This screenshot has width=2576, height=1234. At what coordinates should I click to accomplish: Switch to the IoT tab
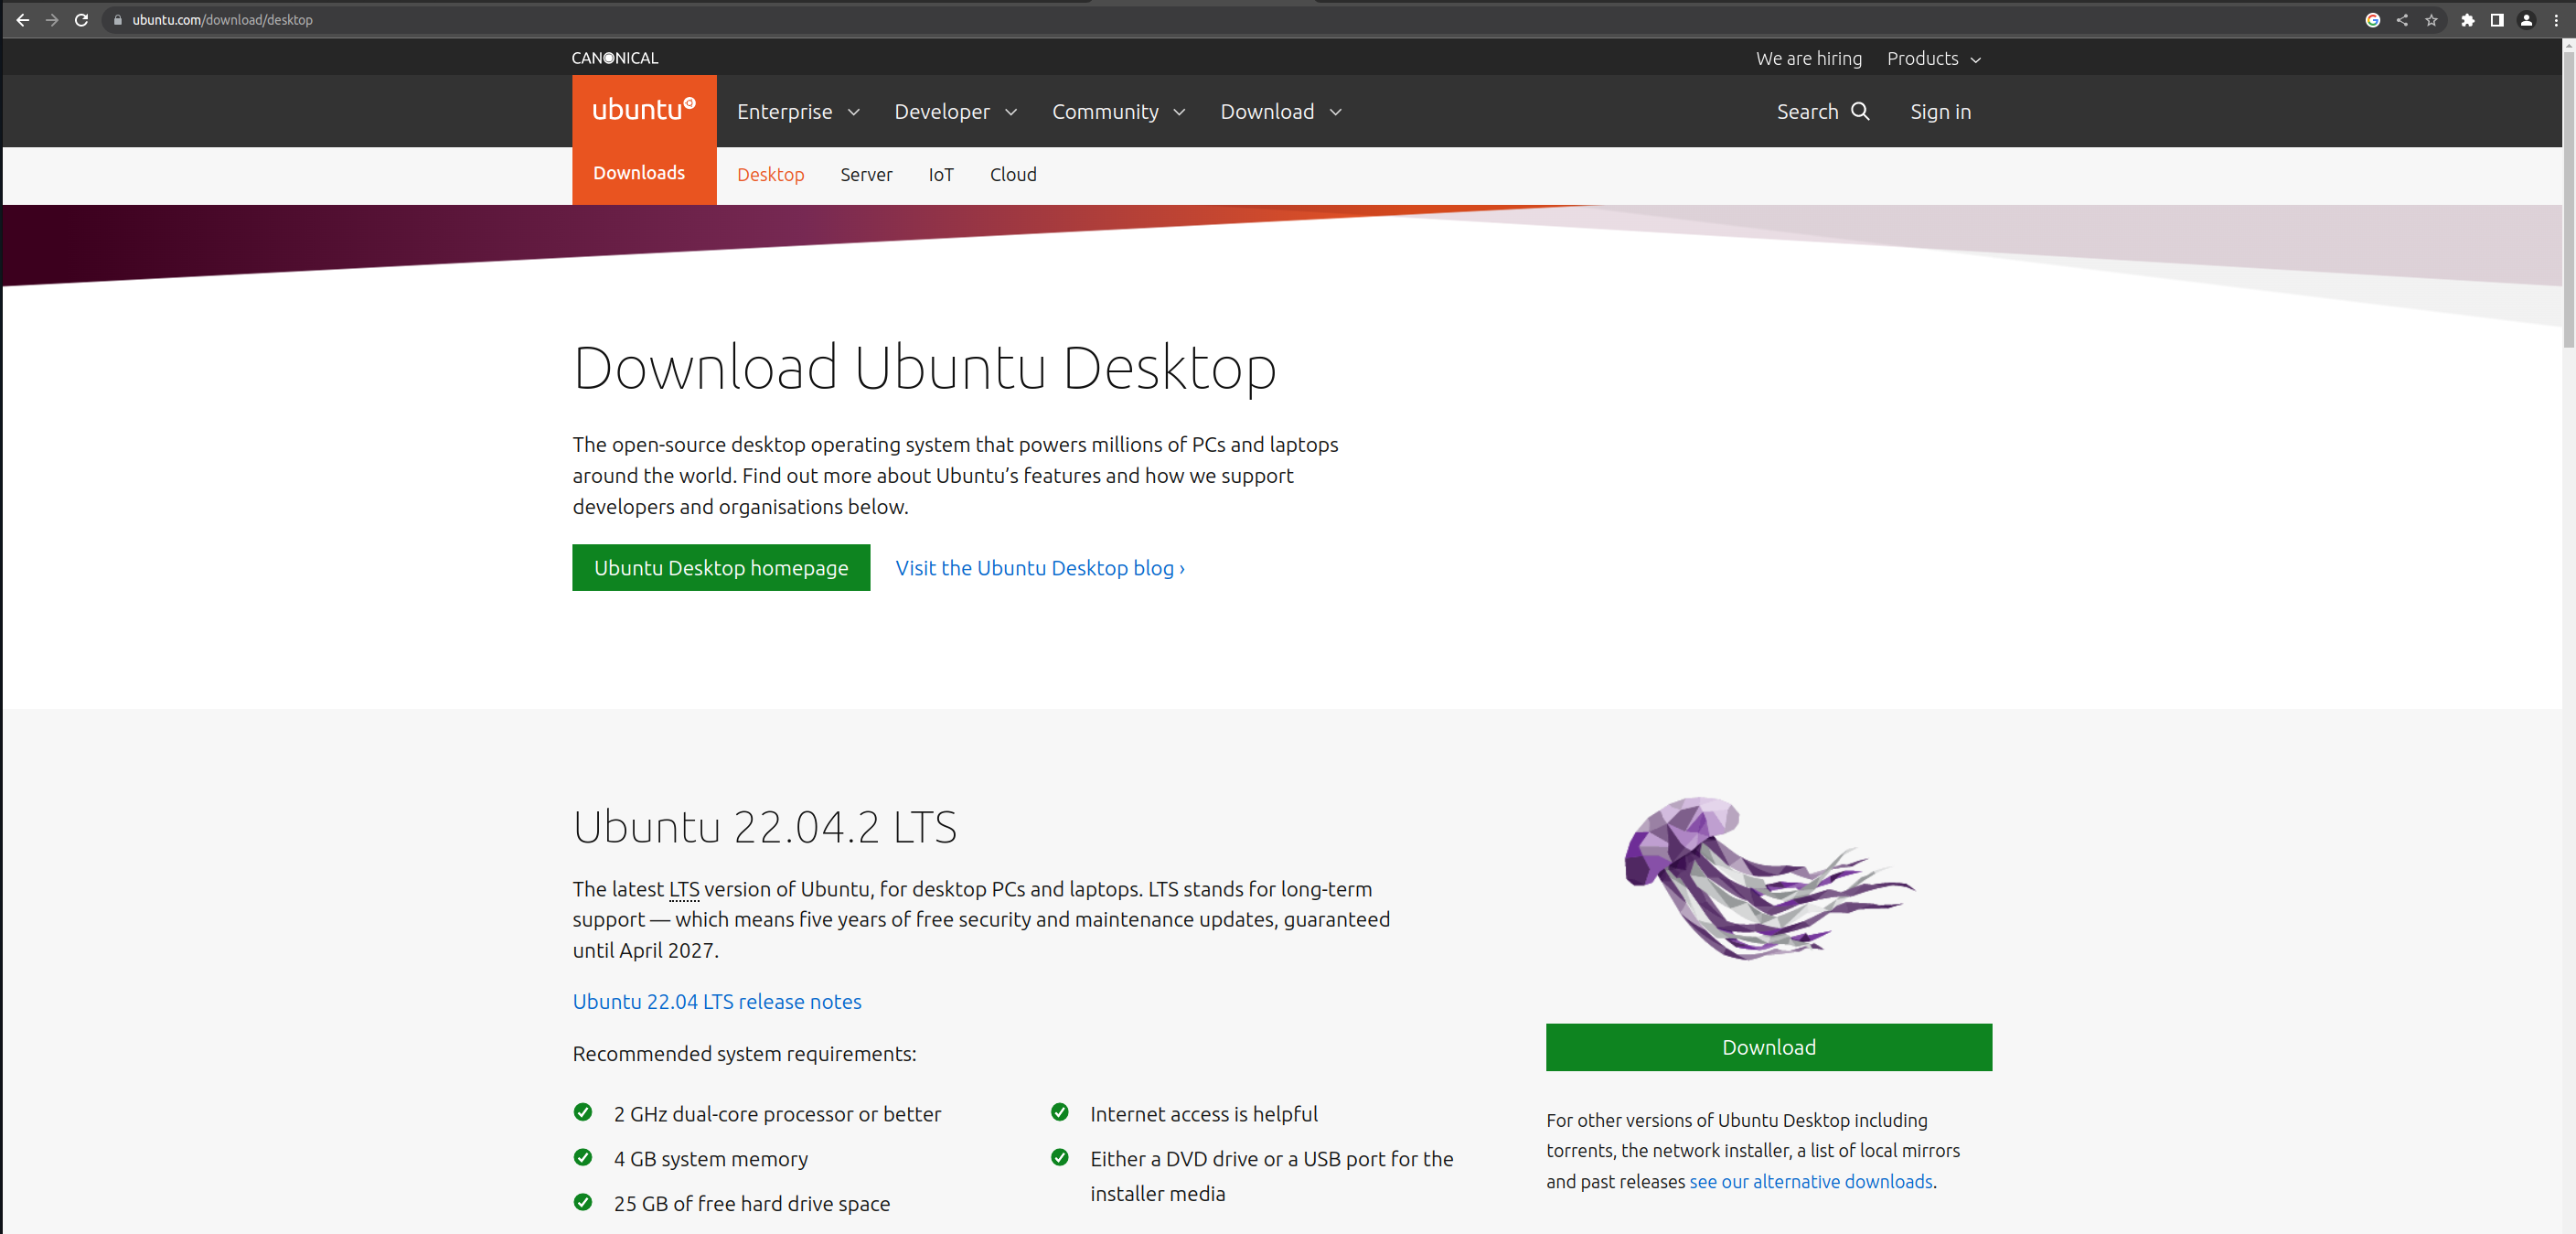(x=941, y=175)
